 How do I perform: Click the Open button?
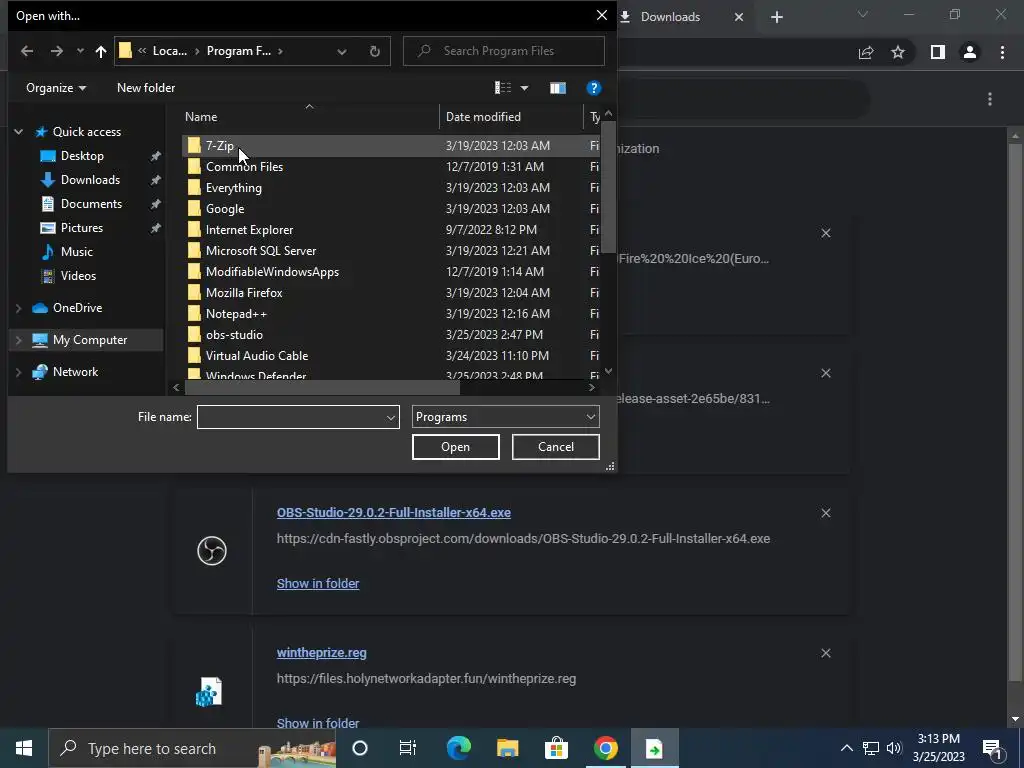point(455,447)
